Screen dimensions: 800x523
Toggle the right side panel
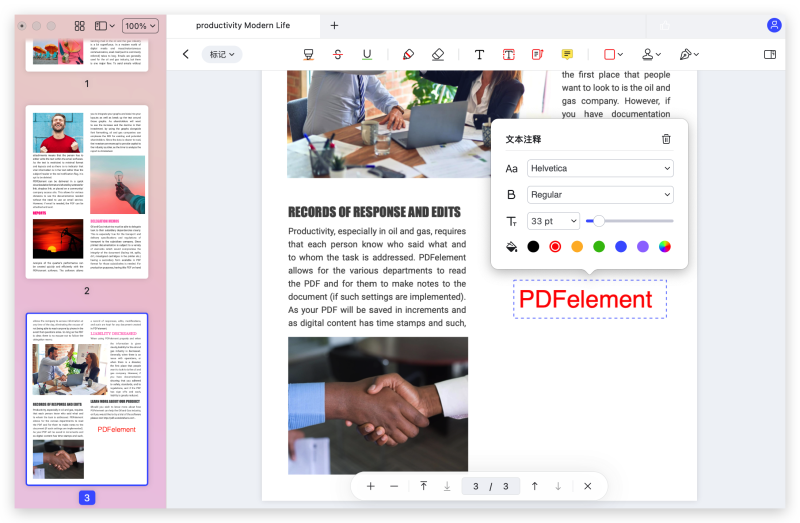pos(770,54)
